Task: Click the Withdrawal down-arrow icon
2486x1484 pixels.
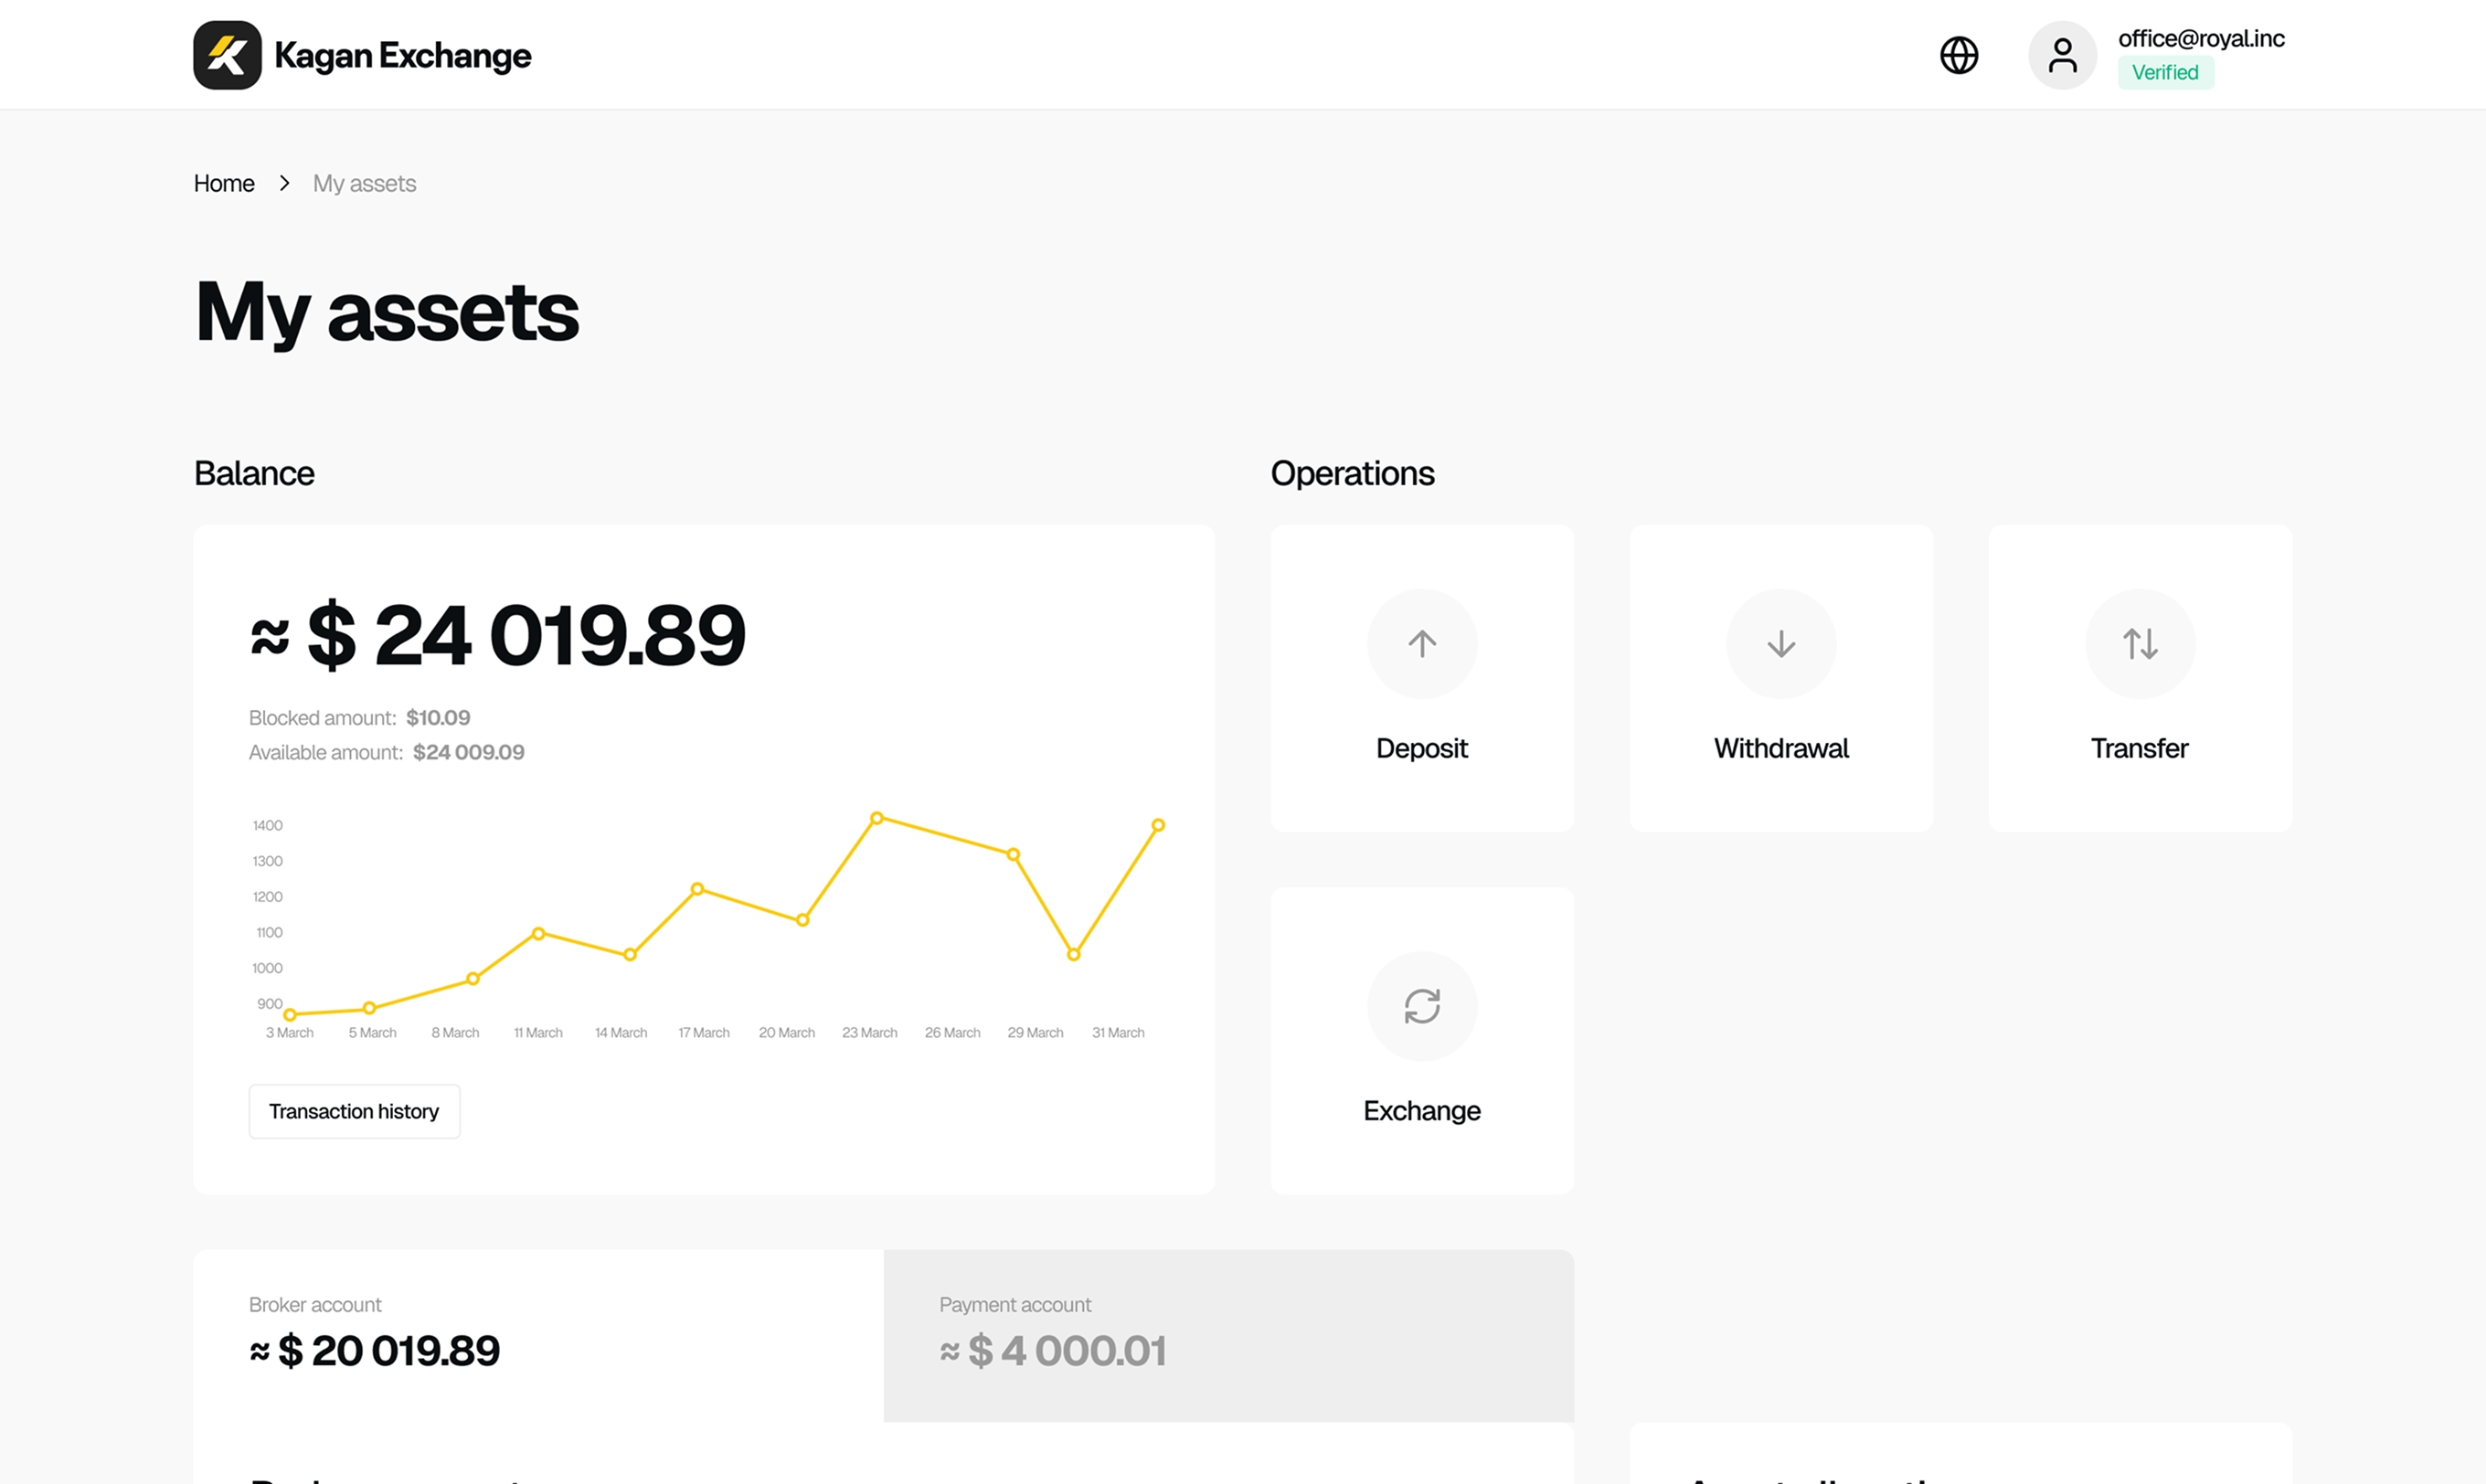Action: [1780, 643]
